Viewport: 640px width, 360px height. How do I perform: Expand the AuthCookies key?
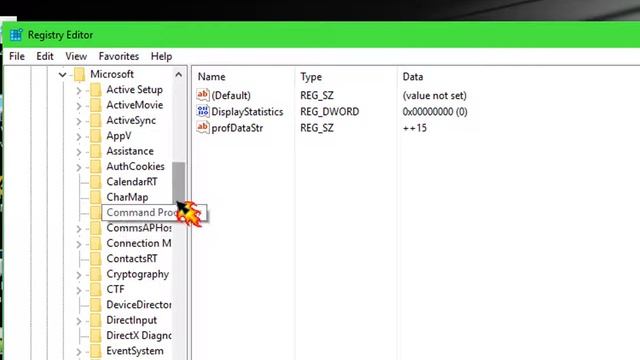click(x=79, y=167)
